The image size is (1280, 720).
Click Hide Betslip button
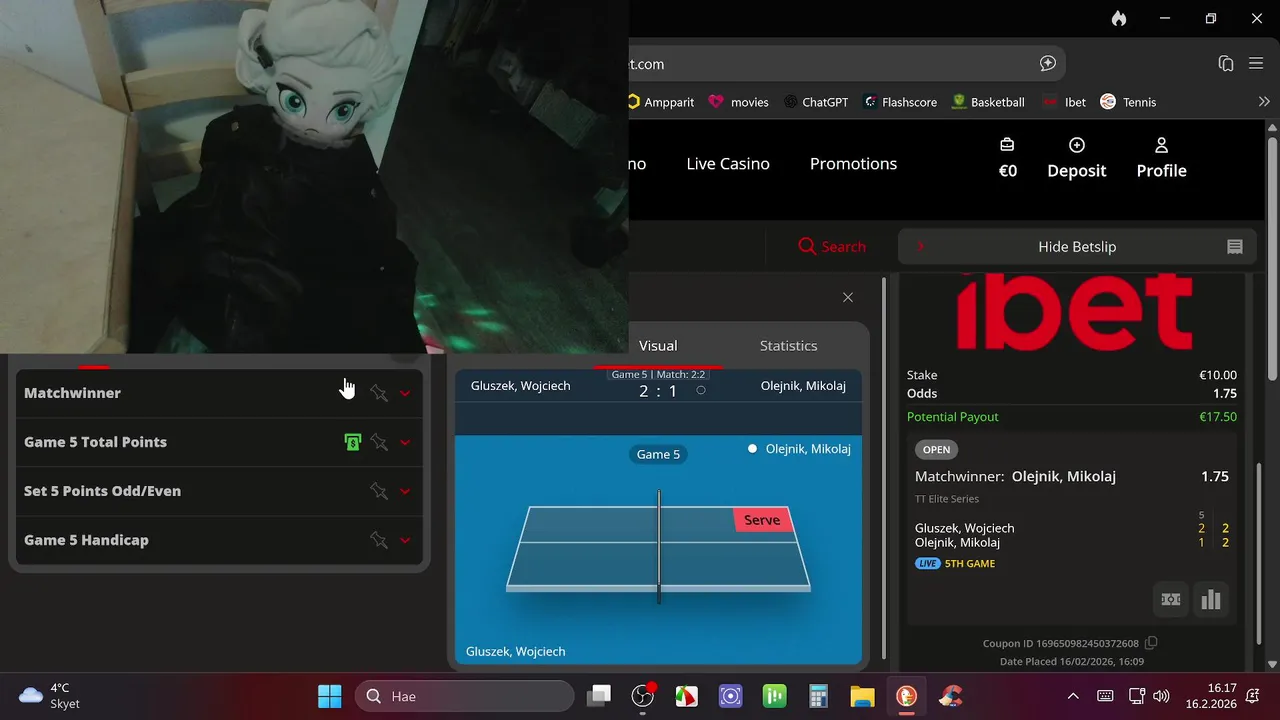click(1077, 247)
